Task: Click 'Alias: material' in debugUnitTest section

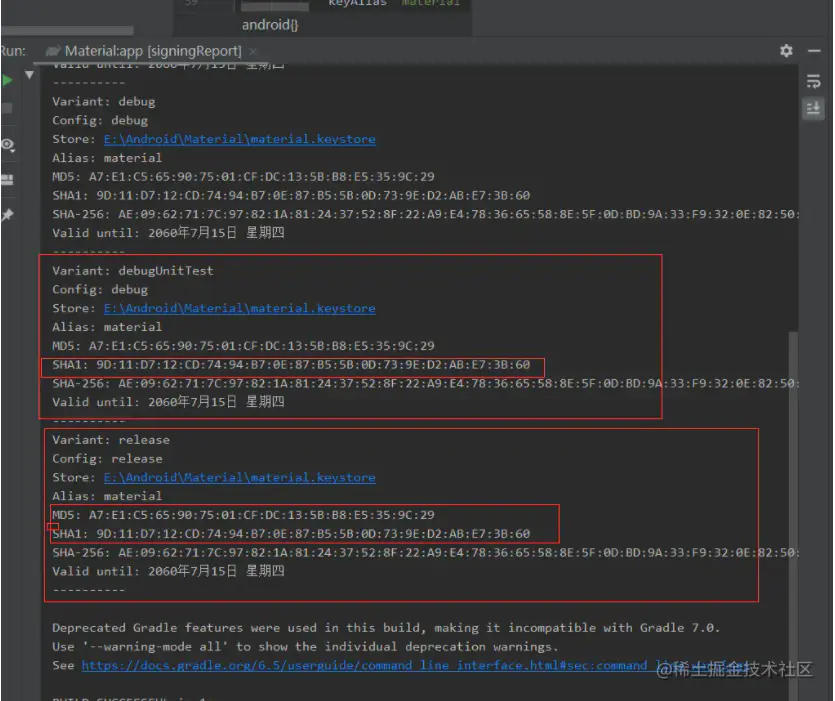Action: point(107,327)
